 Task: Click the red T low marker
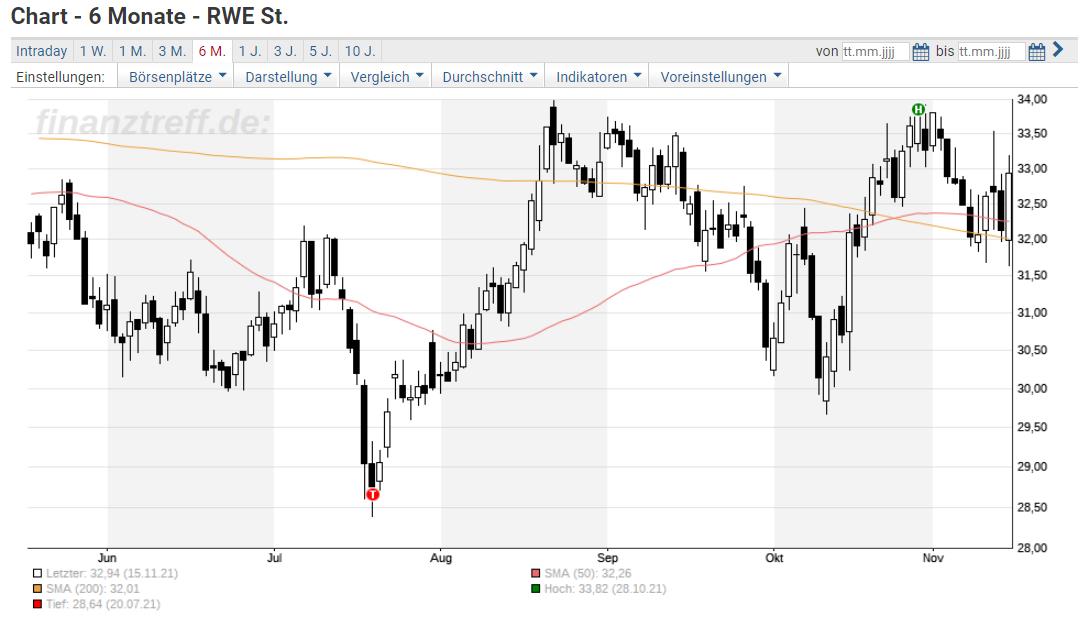coord(373,495)
